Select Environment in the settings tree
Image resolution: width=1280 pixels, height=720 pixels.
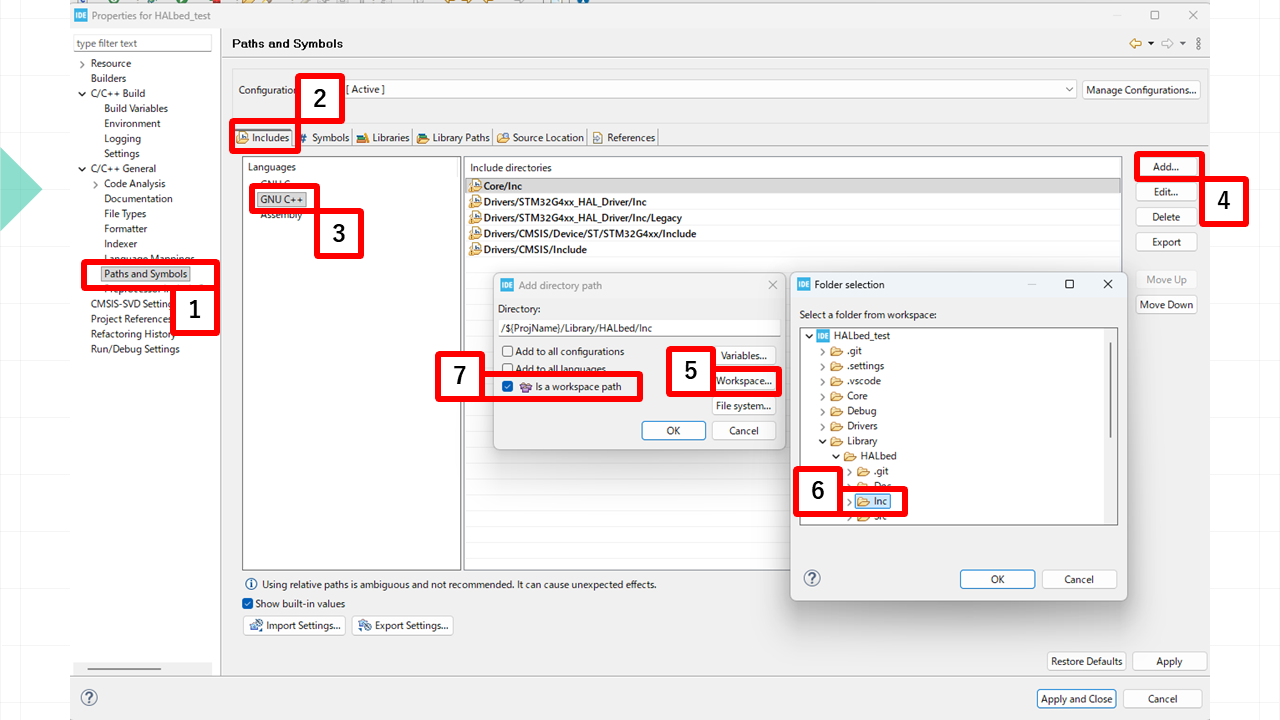(132, 124)
